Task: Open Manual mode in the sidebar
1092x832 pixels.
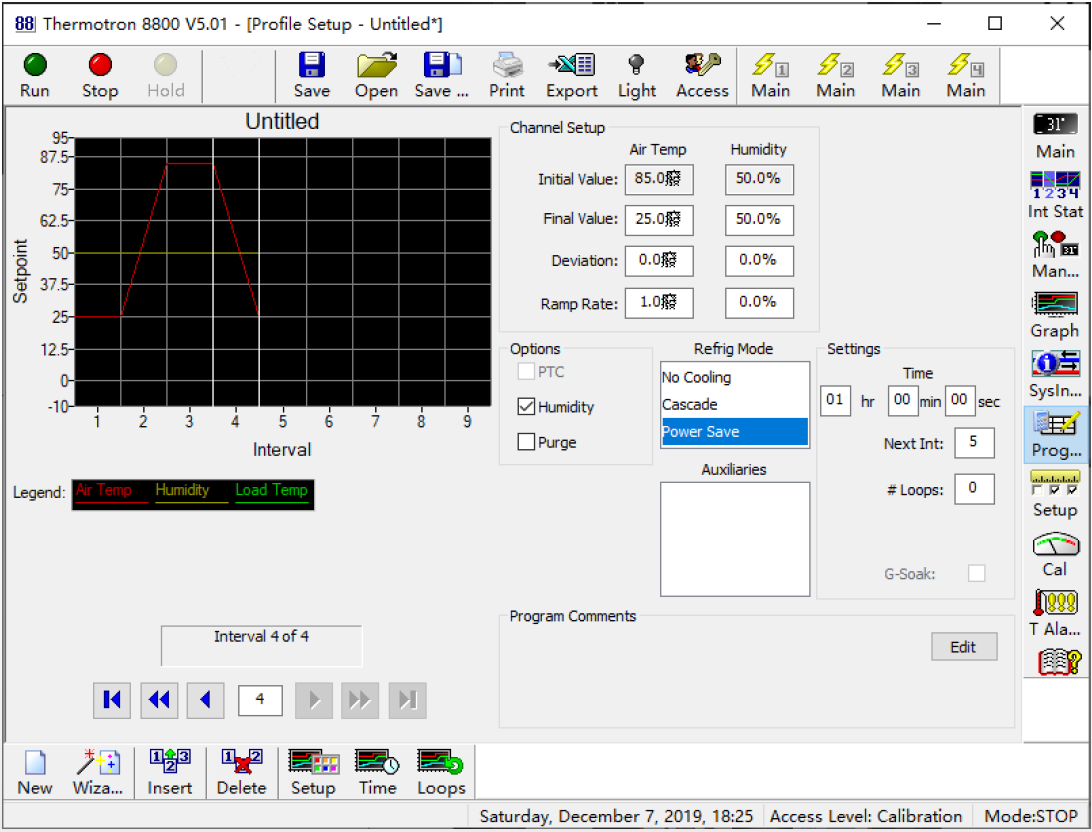Action: [1055, 256]
